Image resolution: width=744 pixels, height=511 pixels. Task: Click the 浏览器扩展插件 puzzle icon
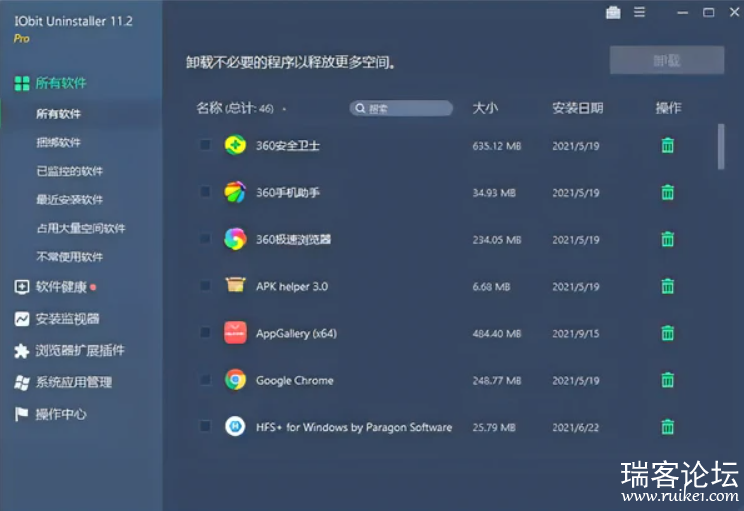click(x=22, y=351)
